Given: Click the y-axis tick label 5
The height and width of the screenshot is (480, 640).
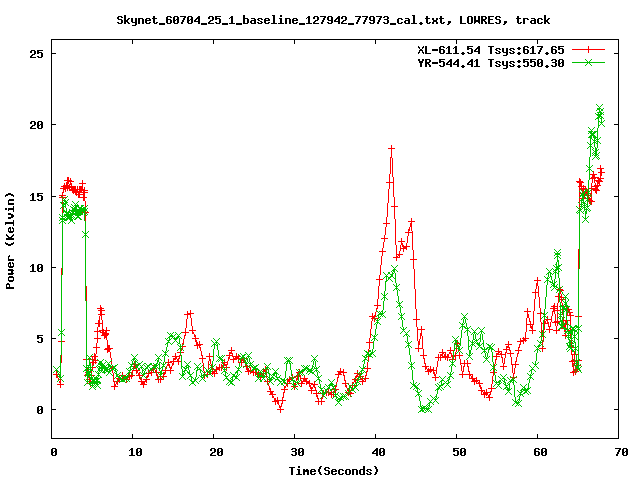Looking at the screenshot, I should pos(40,339).
